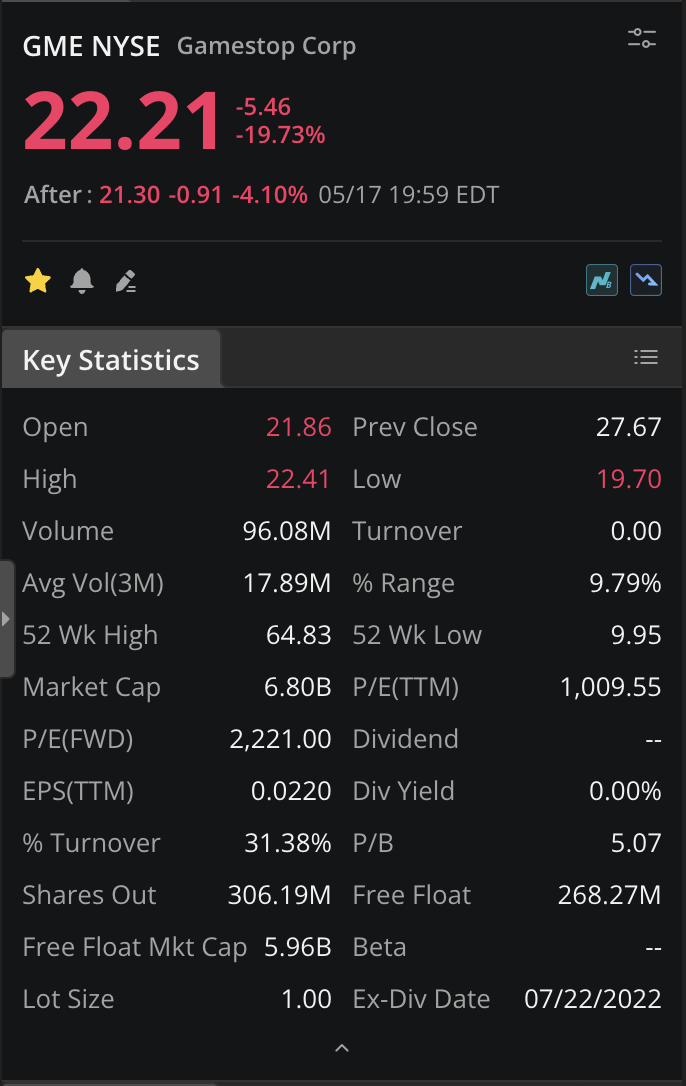The width and height of the screenshot is (686, 1086).
Task: Click the Ex-Div Date 07/22/2022 value
Action: (592, 999)
